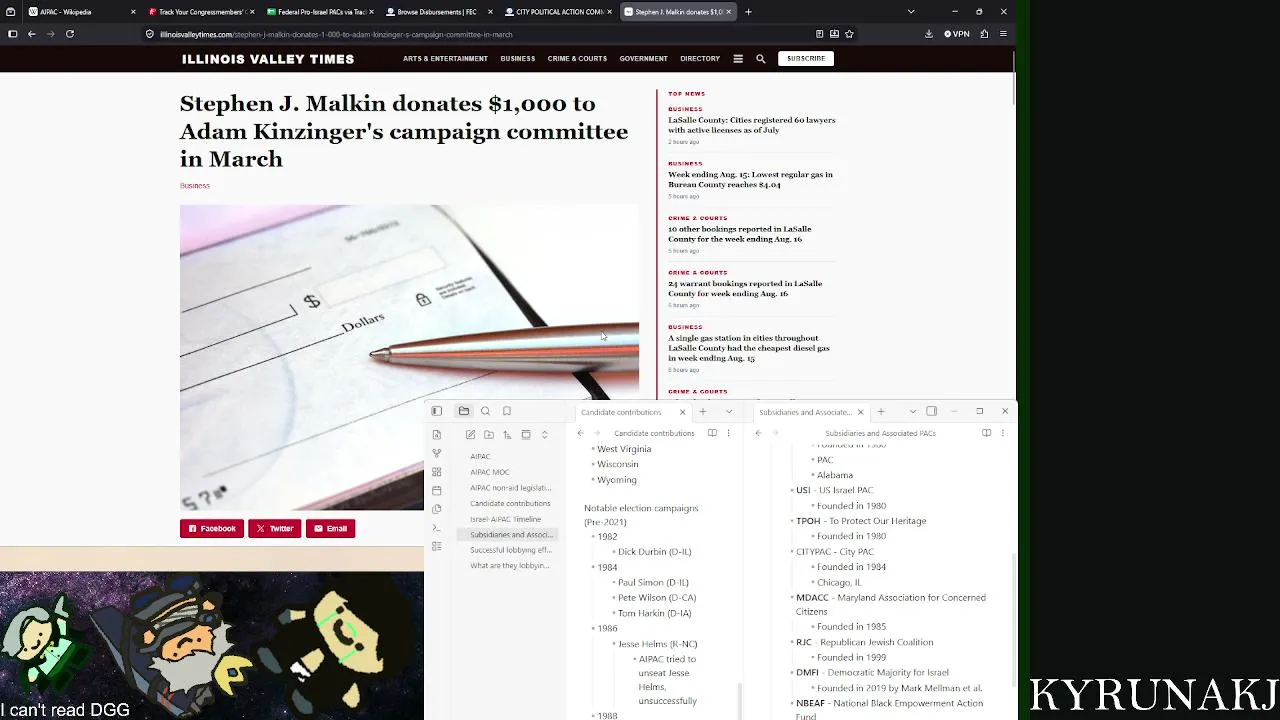The height and width of the screenshot is (720, 1280).
Task: Open the Crime & Courts navigation section
Action: click(577, 59)
